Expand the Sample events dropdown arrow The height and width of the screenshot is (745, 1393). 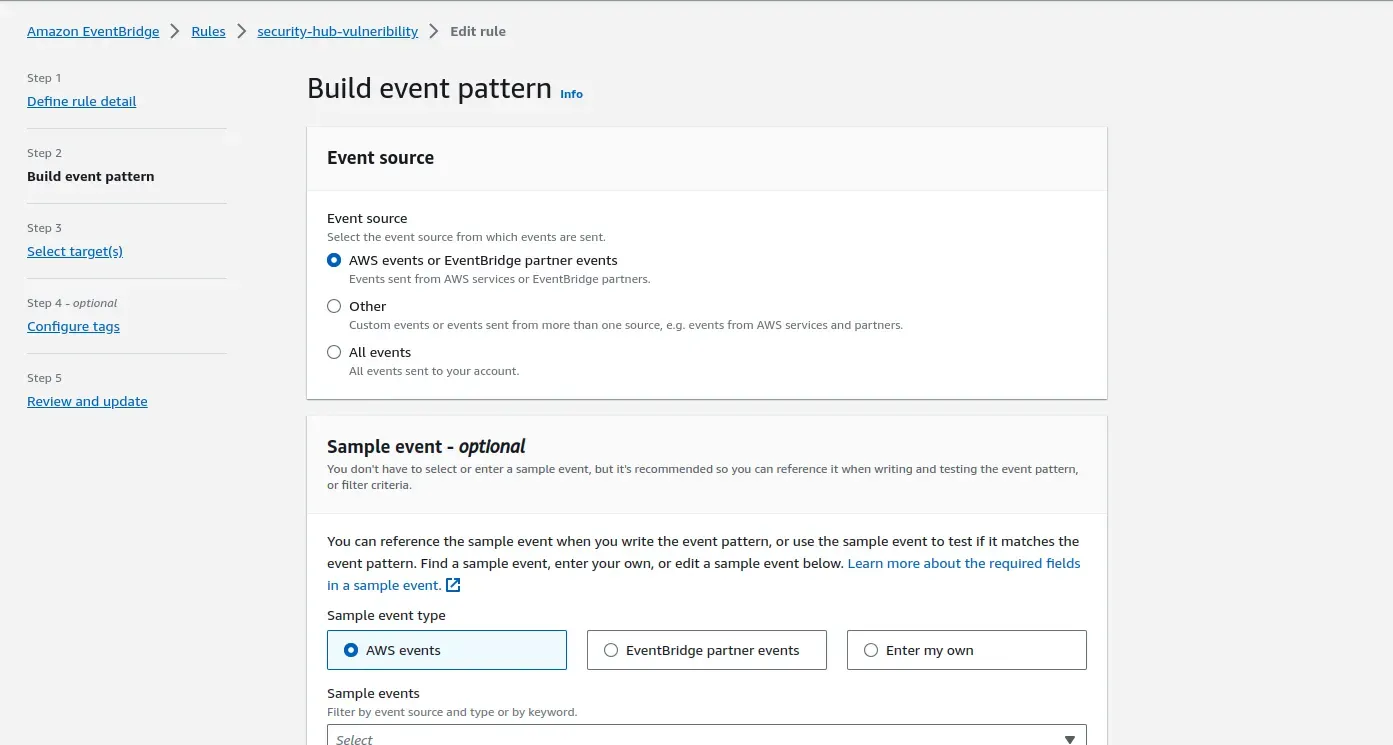point(1069,739)
